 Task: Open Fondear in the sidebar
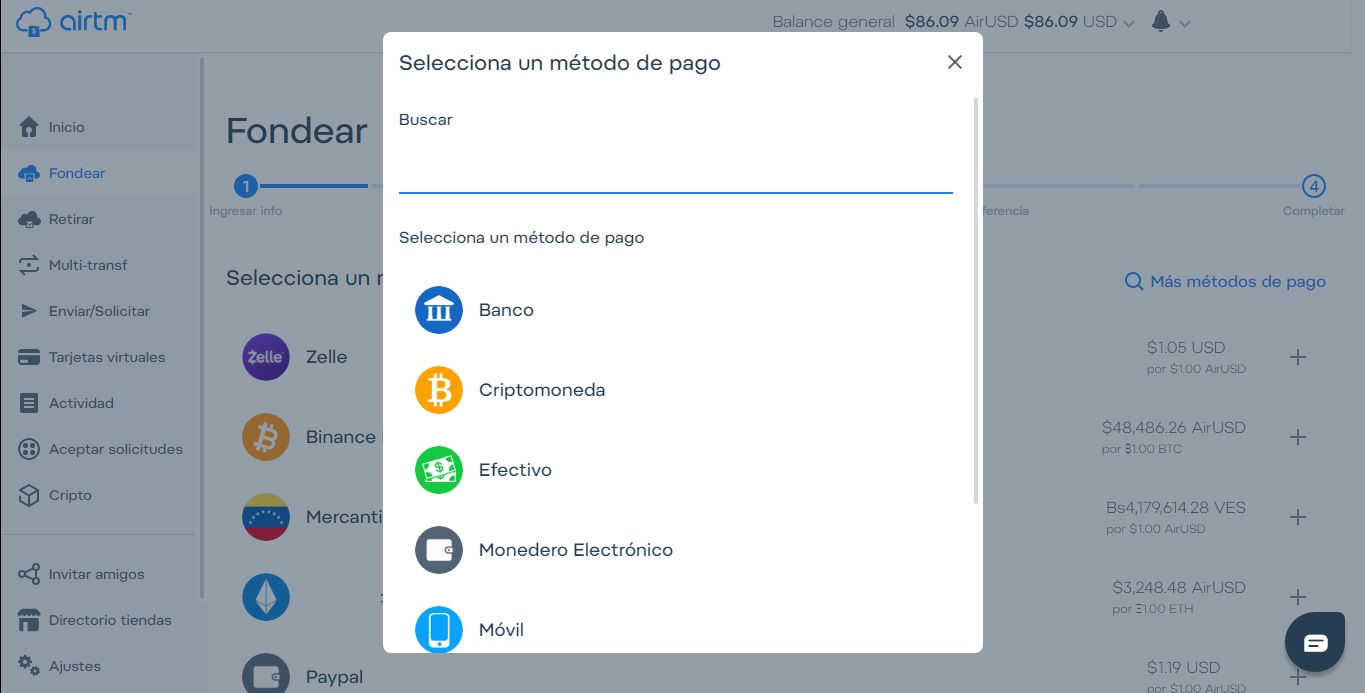coord(99,173)
